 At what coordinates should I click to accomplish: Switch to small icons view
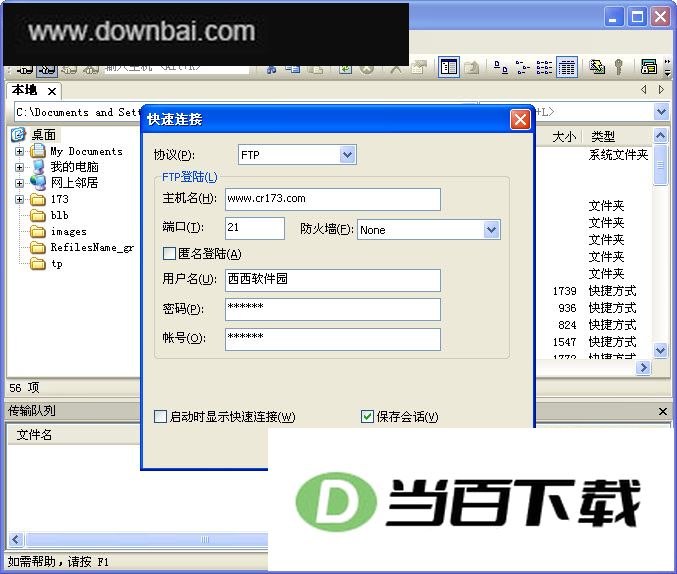pyautogui.click(x=523, y=67)
